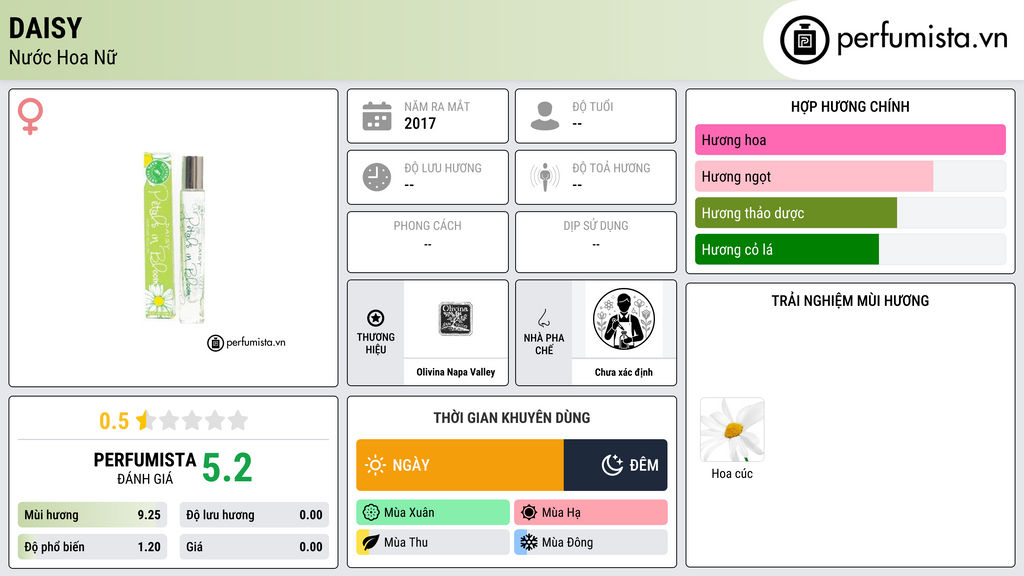Screen dimensions: 1024x576
Task: Click the Giá 0.00 score bar
Action: [x=254, y=547]
